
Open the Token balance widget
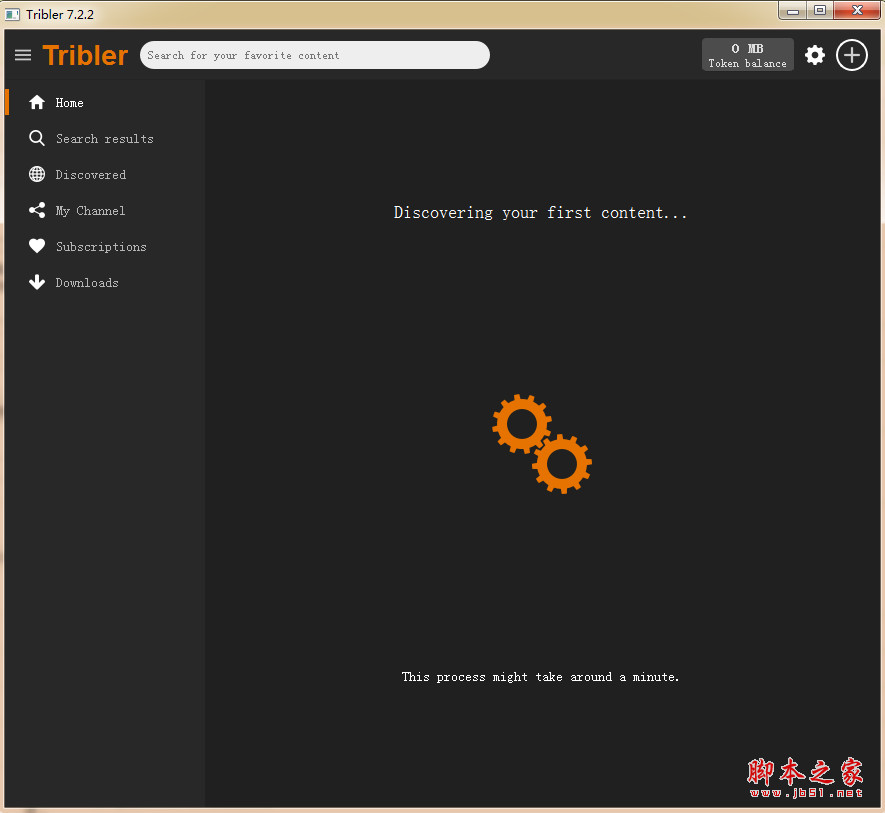[x=747, y=55]
